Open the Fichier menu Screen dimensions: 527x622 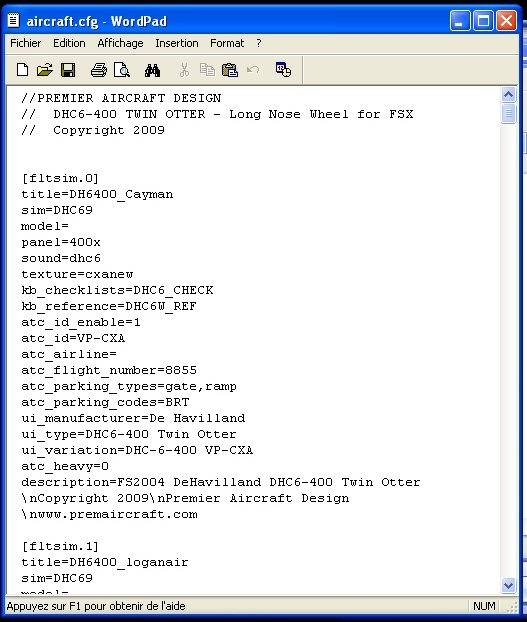pos(25,43)
